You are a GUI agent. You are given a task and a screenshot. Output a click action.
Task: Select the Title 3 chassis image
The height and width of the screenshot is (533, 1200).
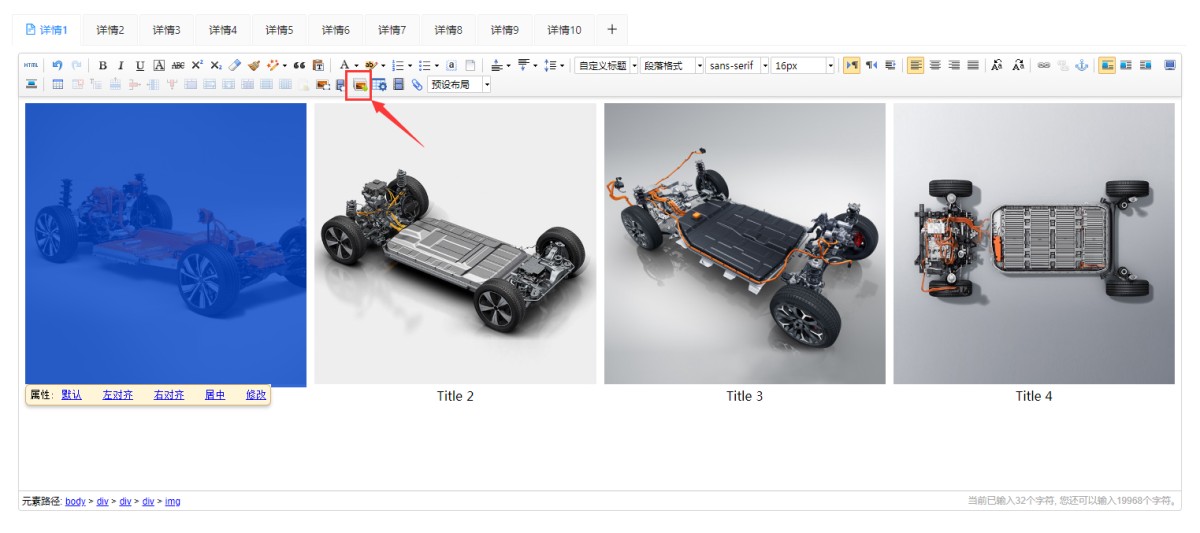coord(744,243)
